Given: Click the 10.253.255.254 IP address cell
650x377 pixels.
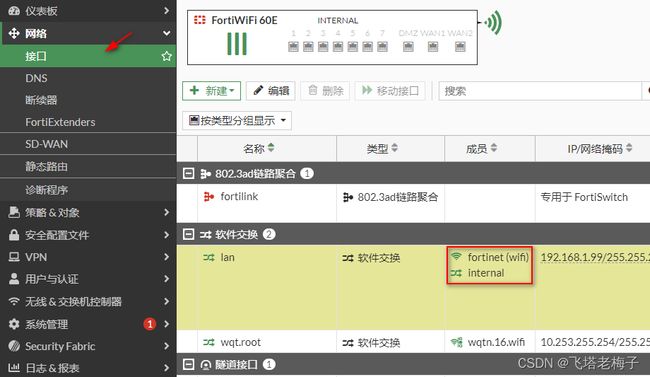Looking at the screenshot, I should pyautogui.click(x=595, y=342).
